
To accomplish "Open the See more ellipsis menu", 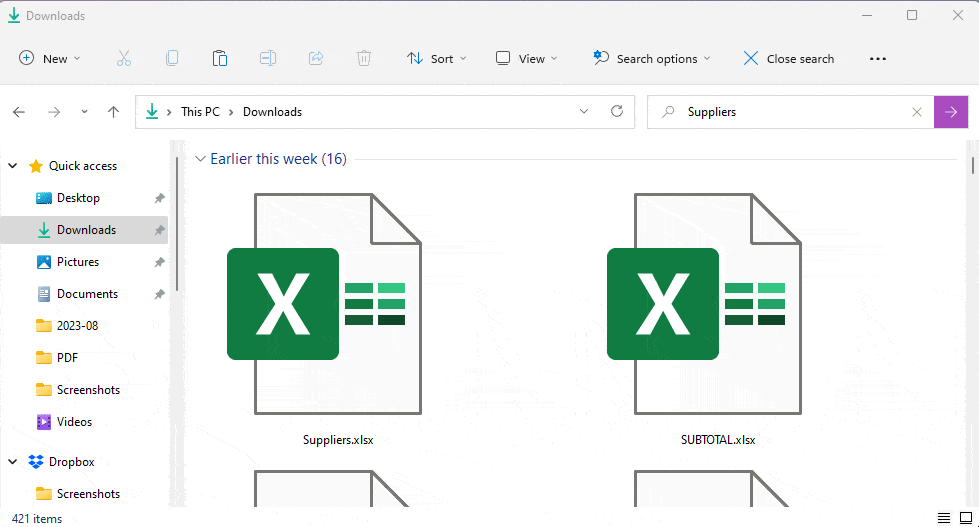I will (x=878, y=59).
